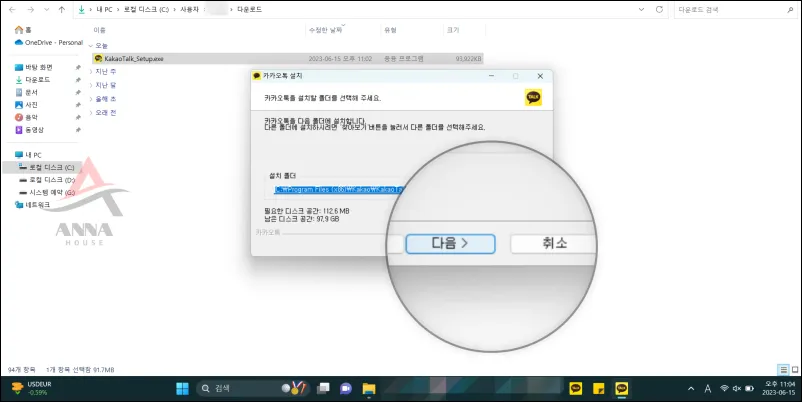
Task: Open the Windows Start menu
Action: [x=182, y=389]
